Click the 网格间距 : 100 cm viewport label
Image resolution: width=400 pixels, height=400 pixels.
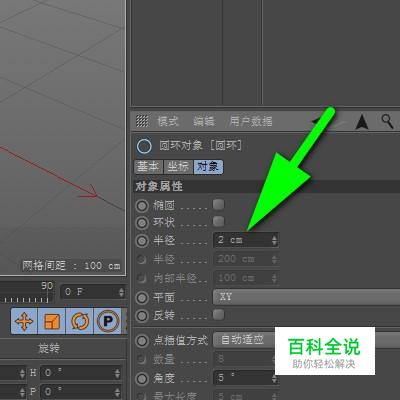[71, 266]
